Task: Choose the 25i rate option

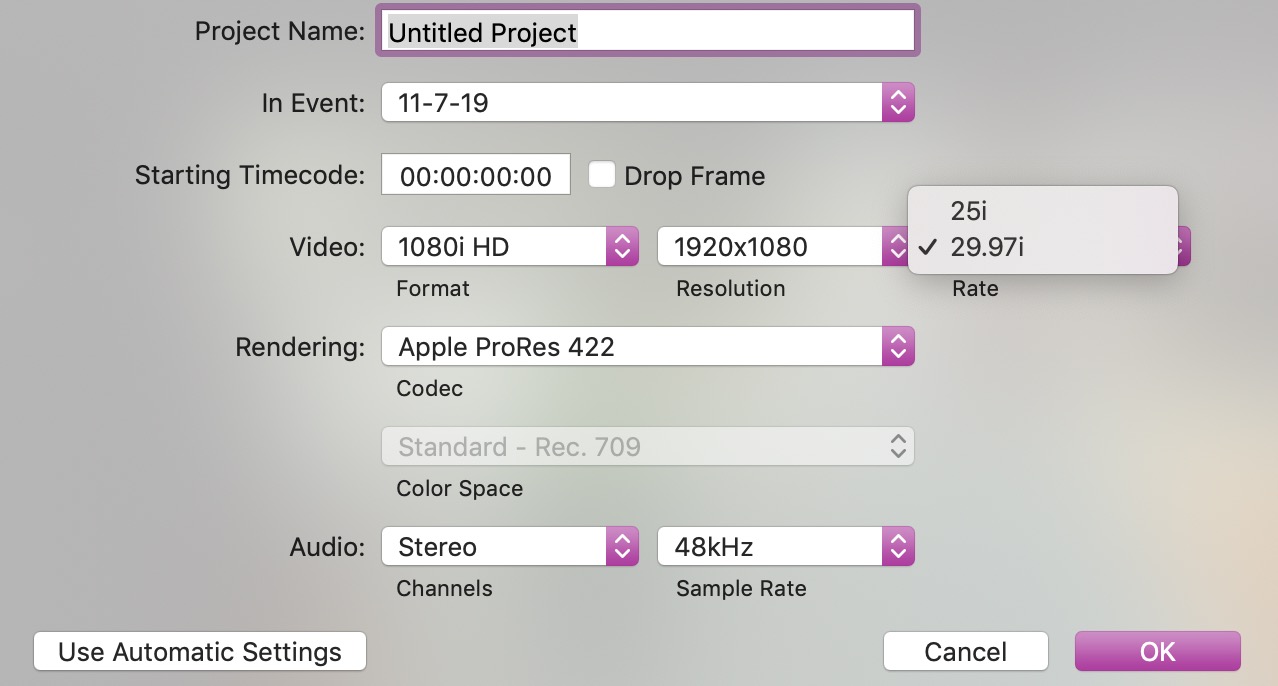Action: (970, 211)
